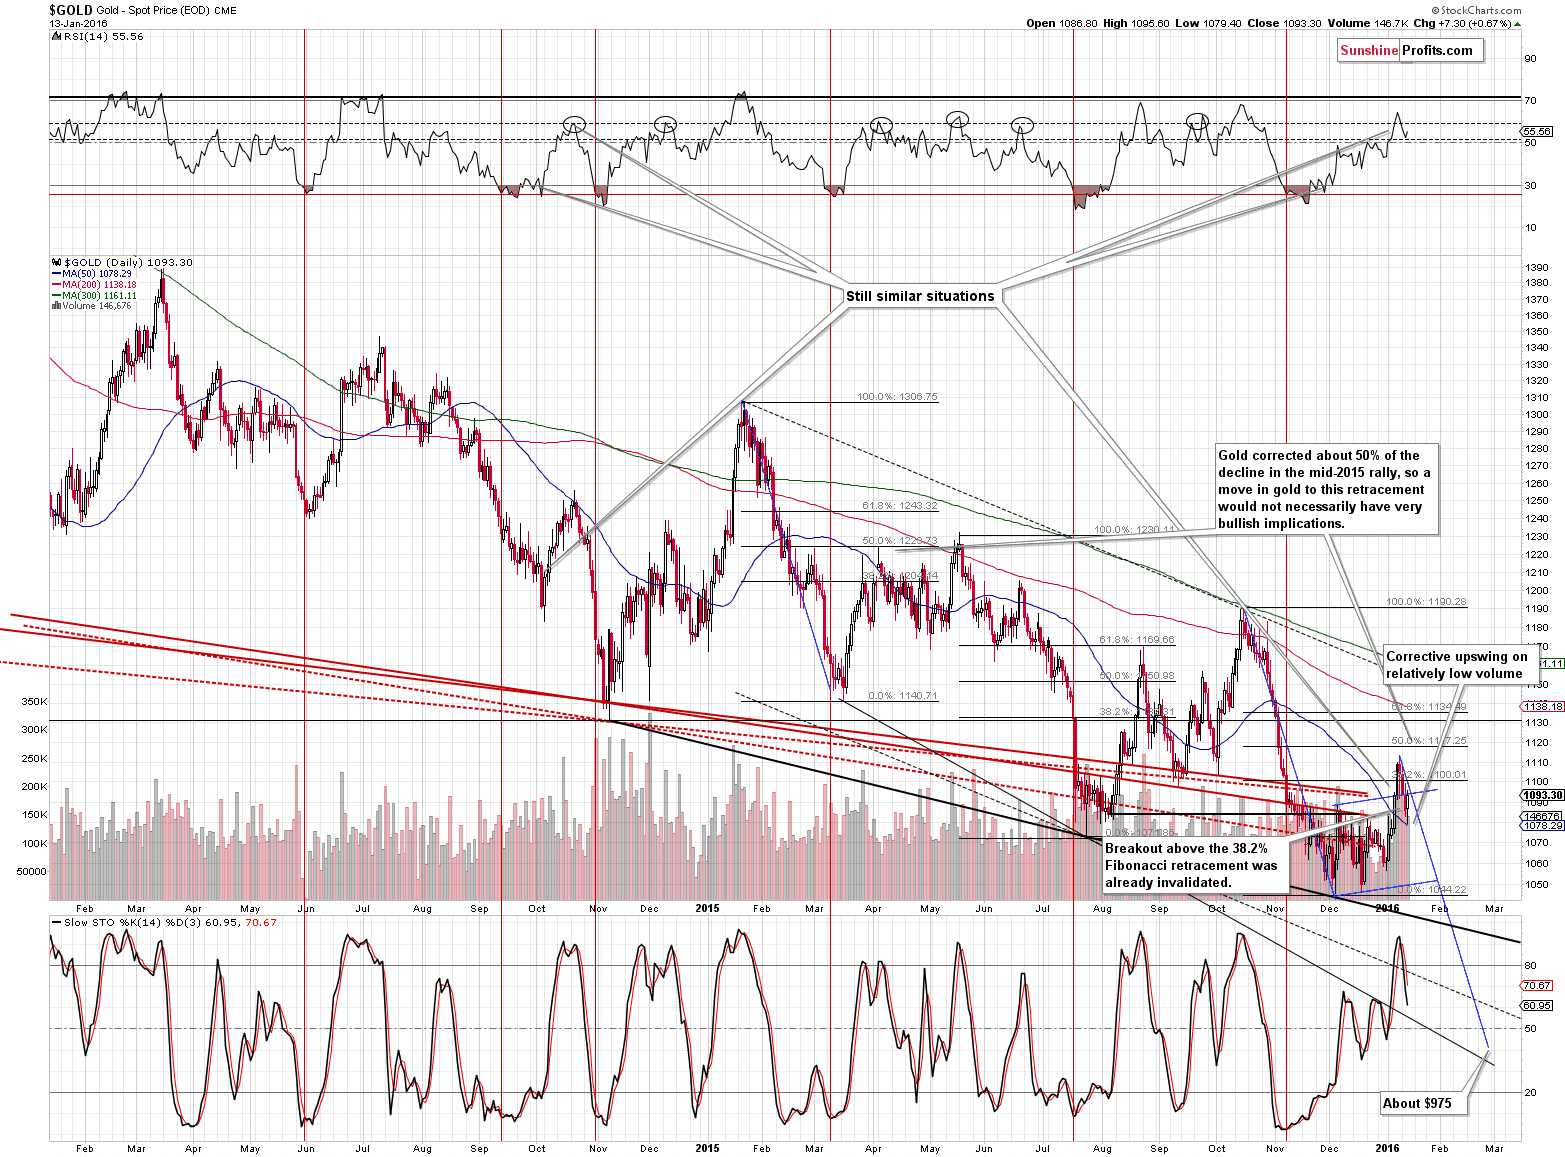Click the 1138.18 MA(200) tag on the right axis

click(1543, 706)
